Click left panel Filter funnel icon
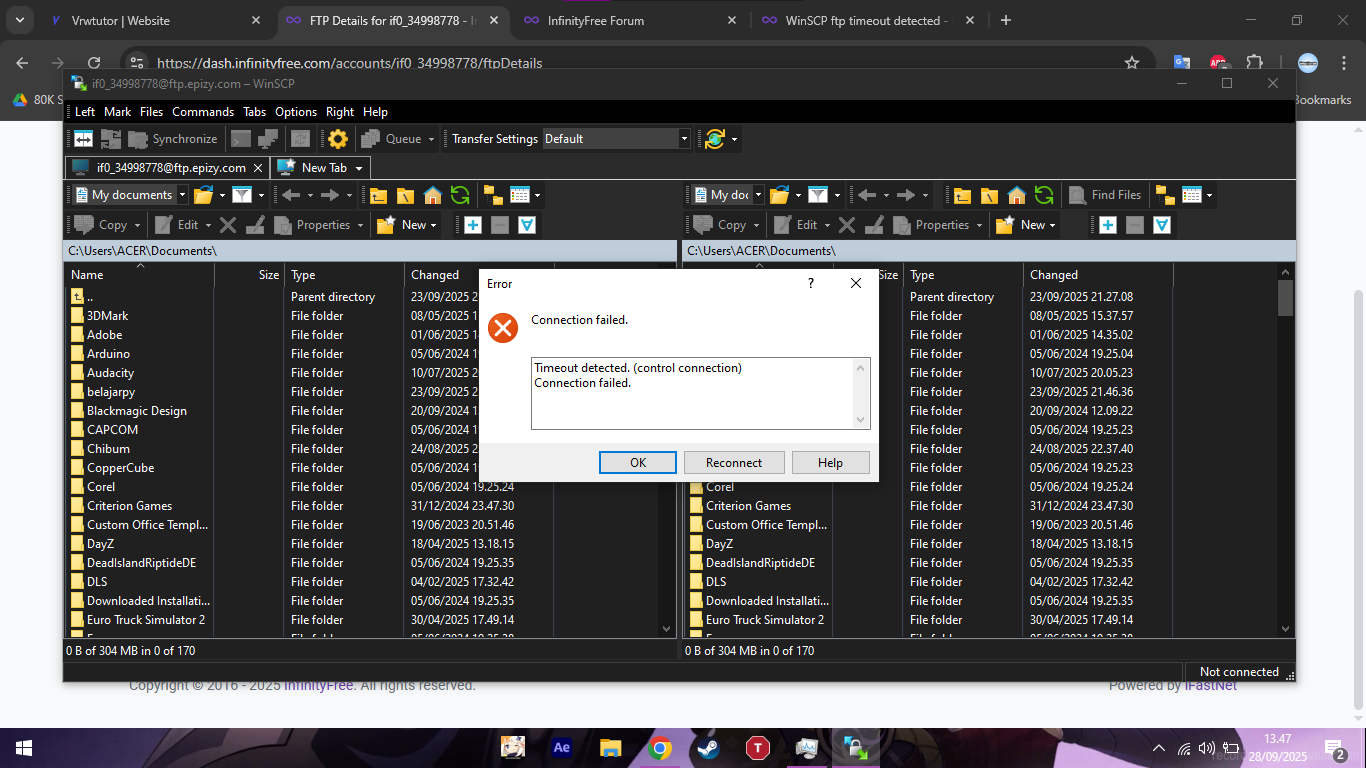The width and height of the screenshot is (1366, 768). [x=242, y=195]
